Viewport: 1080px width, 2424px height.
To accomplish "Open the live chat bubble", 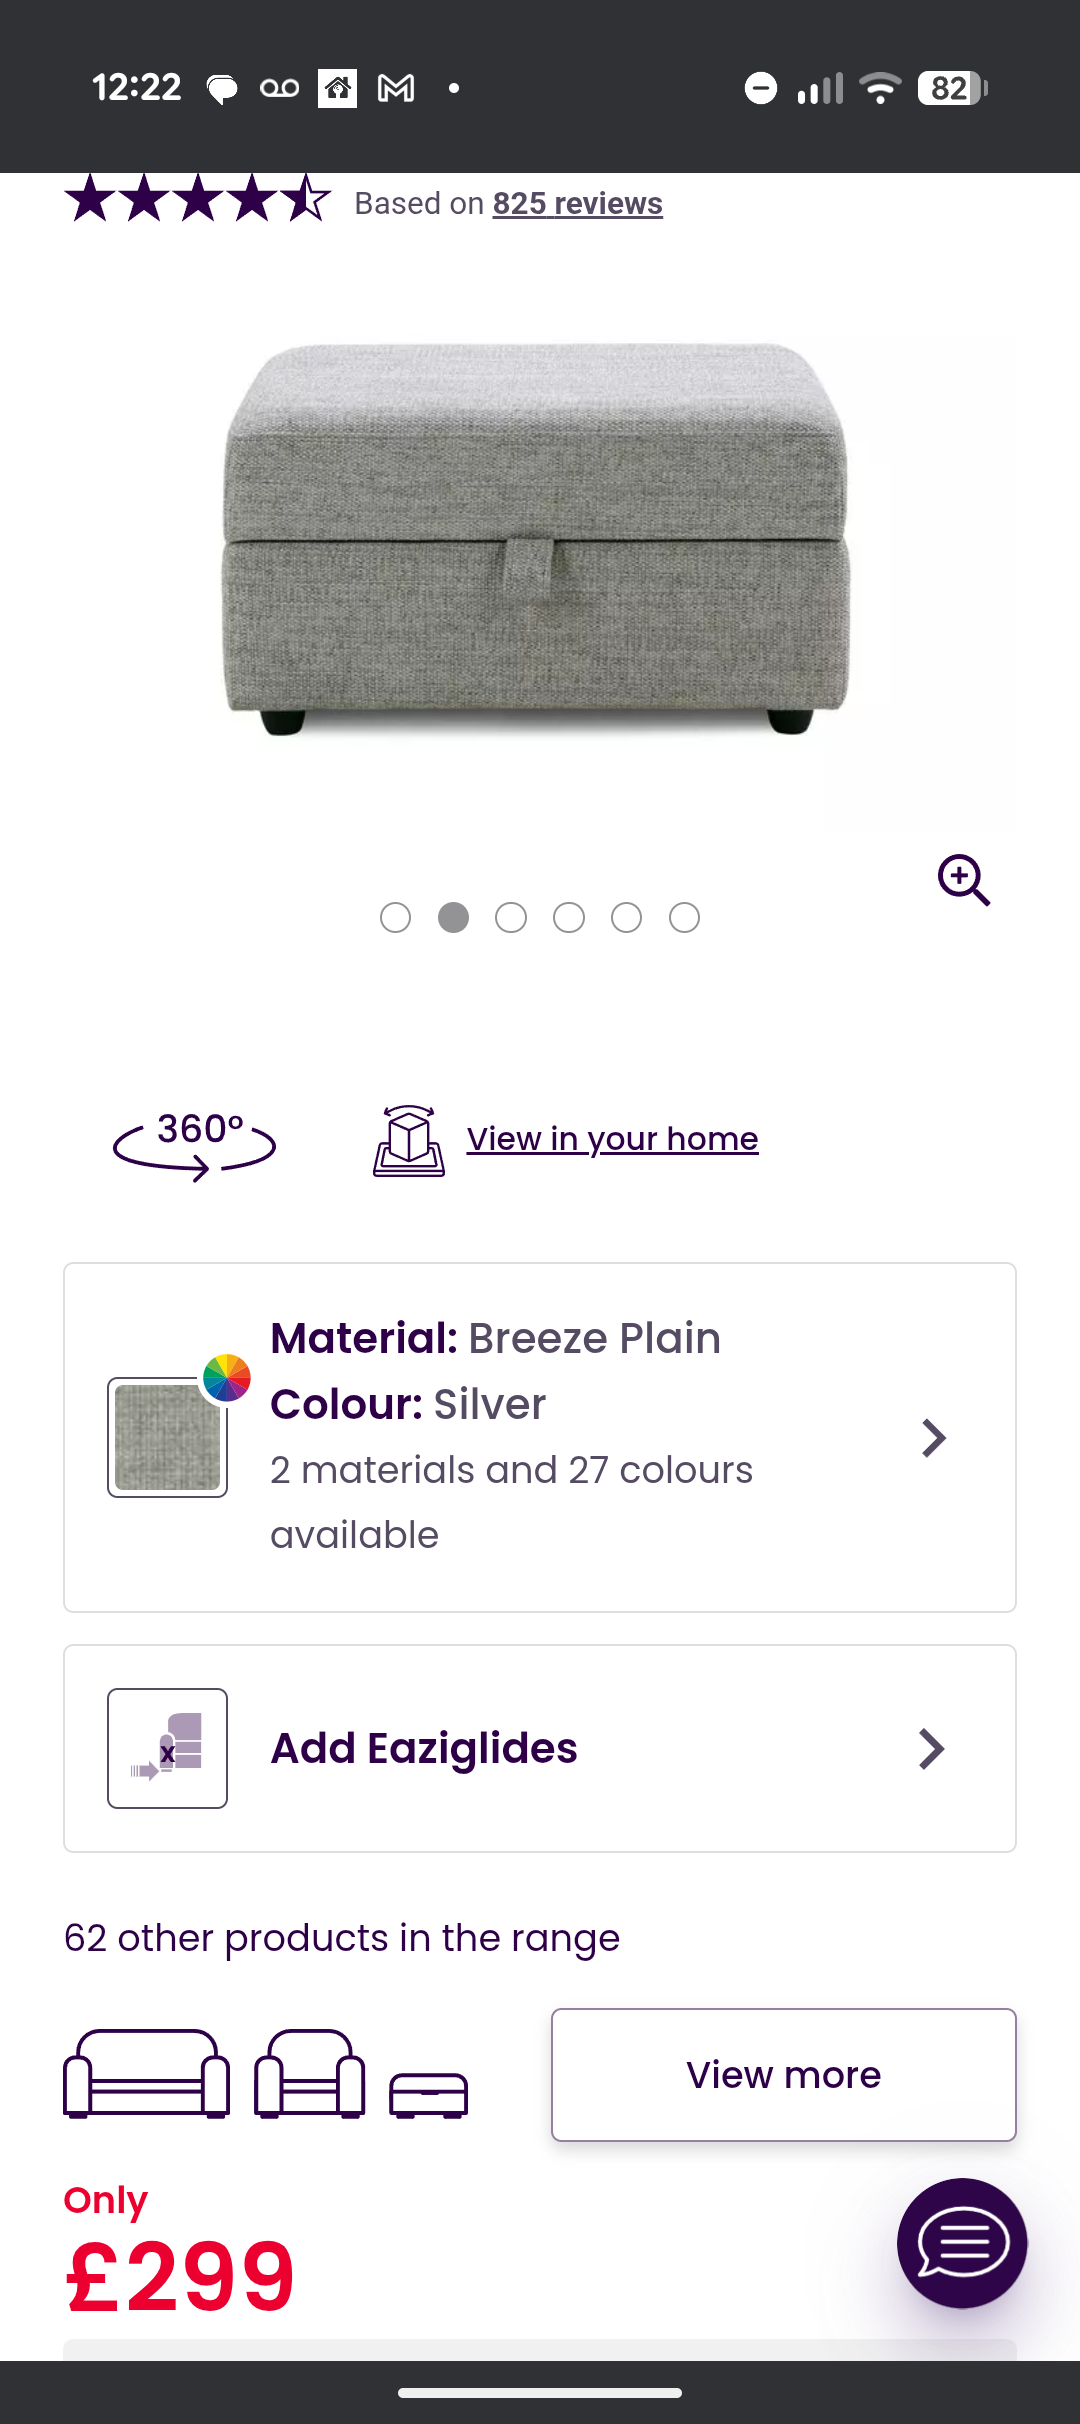I will click(961, 2243).
